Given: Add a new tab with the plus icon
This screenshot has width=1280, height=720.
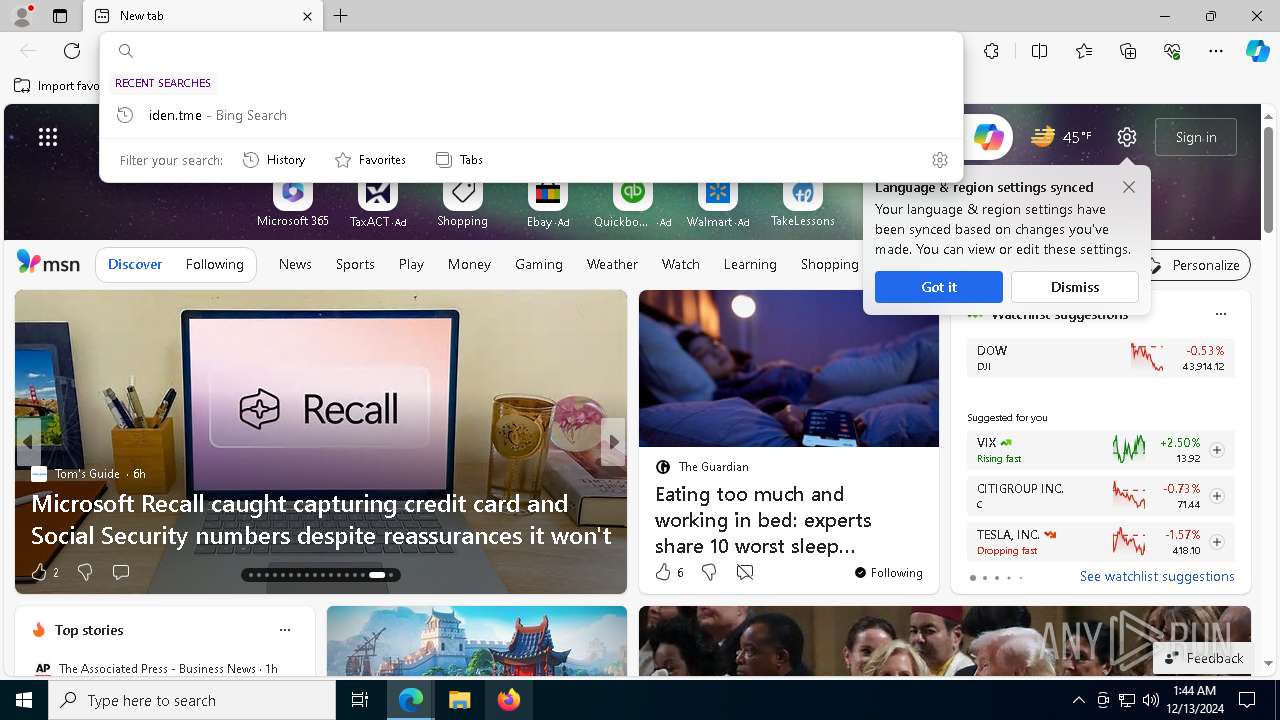Looking at the screenshot, I should coord(340,16).
